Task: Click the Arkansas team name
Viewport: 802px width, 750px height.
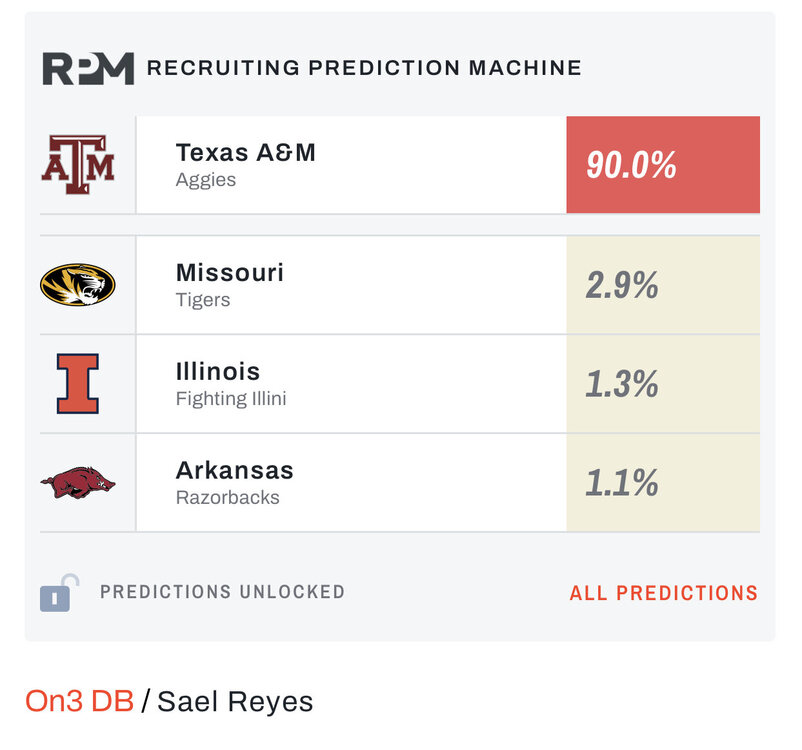Action: [x=234, y=470]
